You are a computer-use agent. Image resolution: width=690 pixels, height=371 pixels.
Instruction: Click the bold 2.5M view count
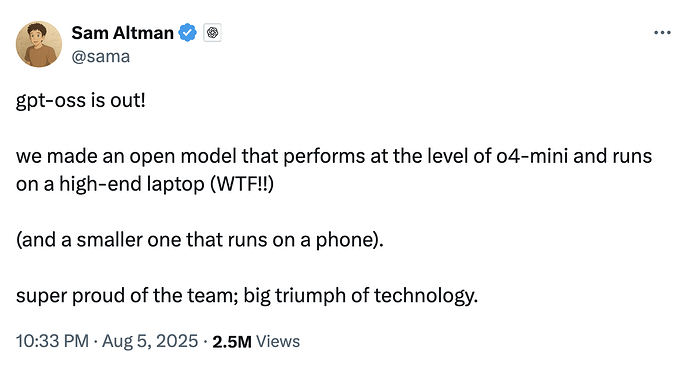pyautogui.click(x=232, y=342)
